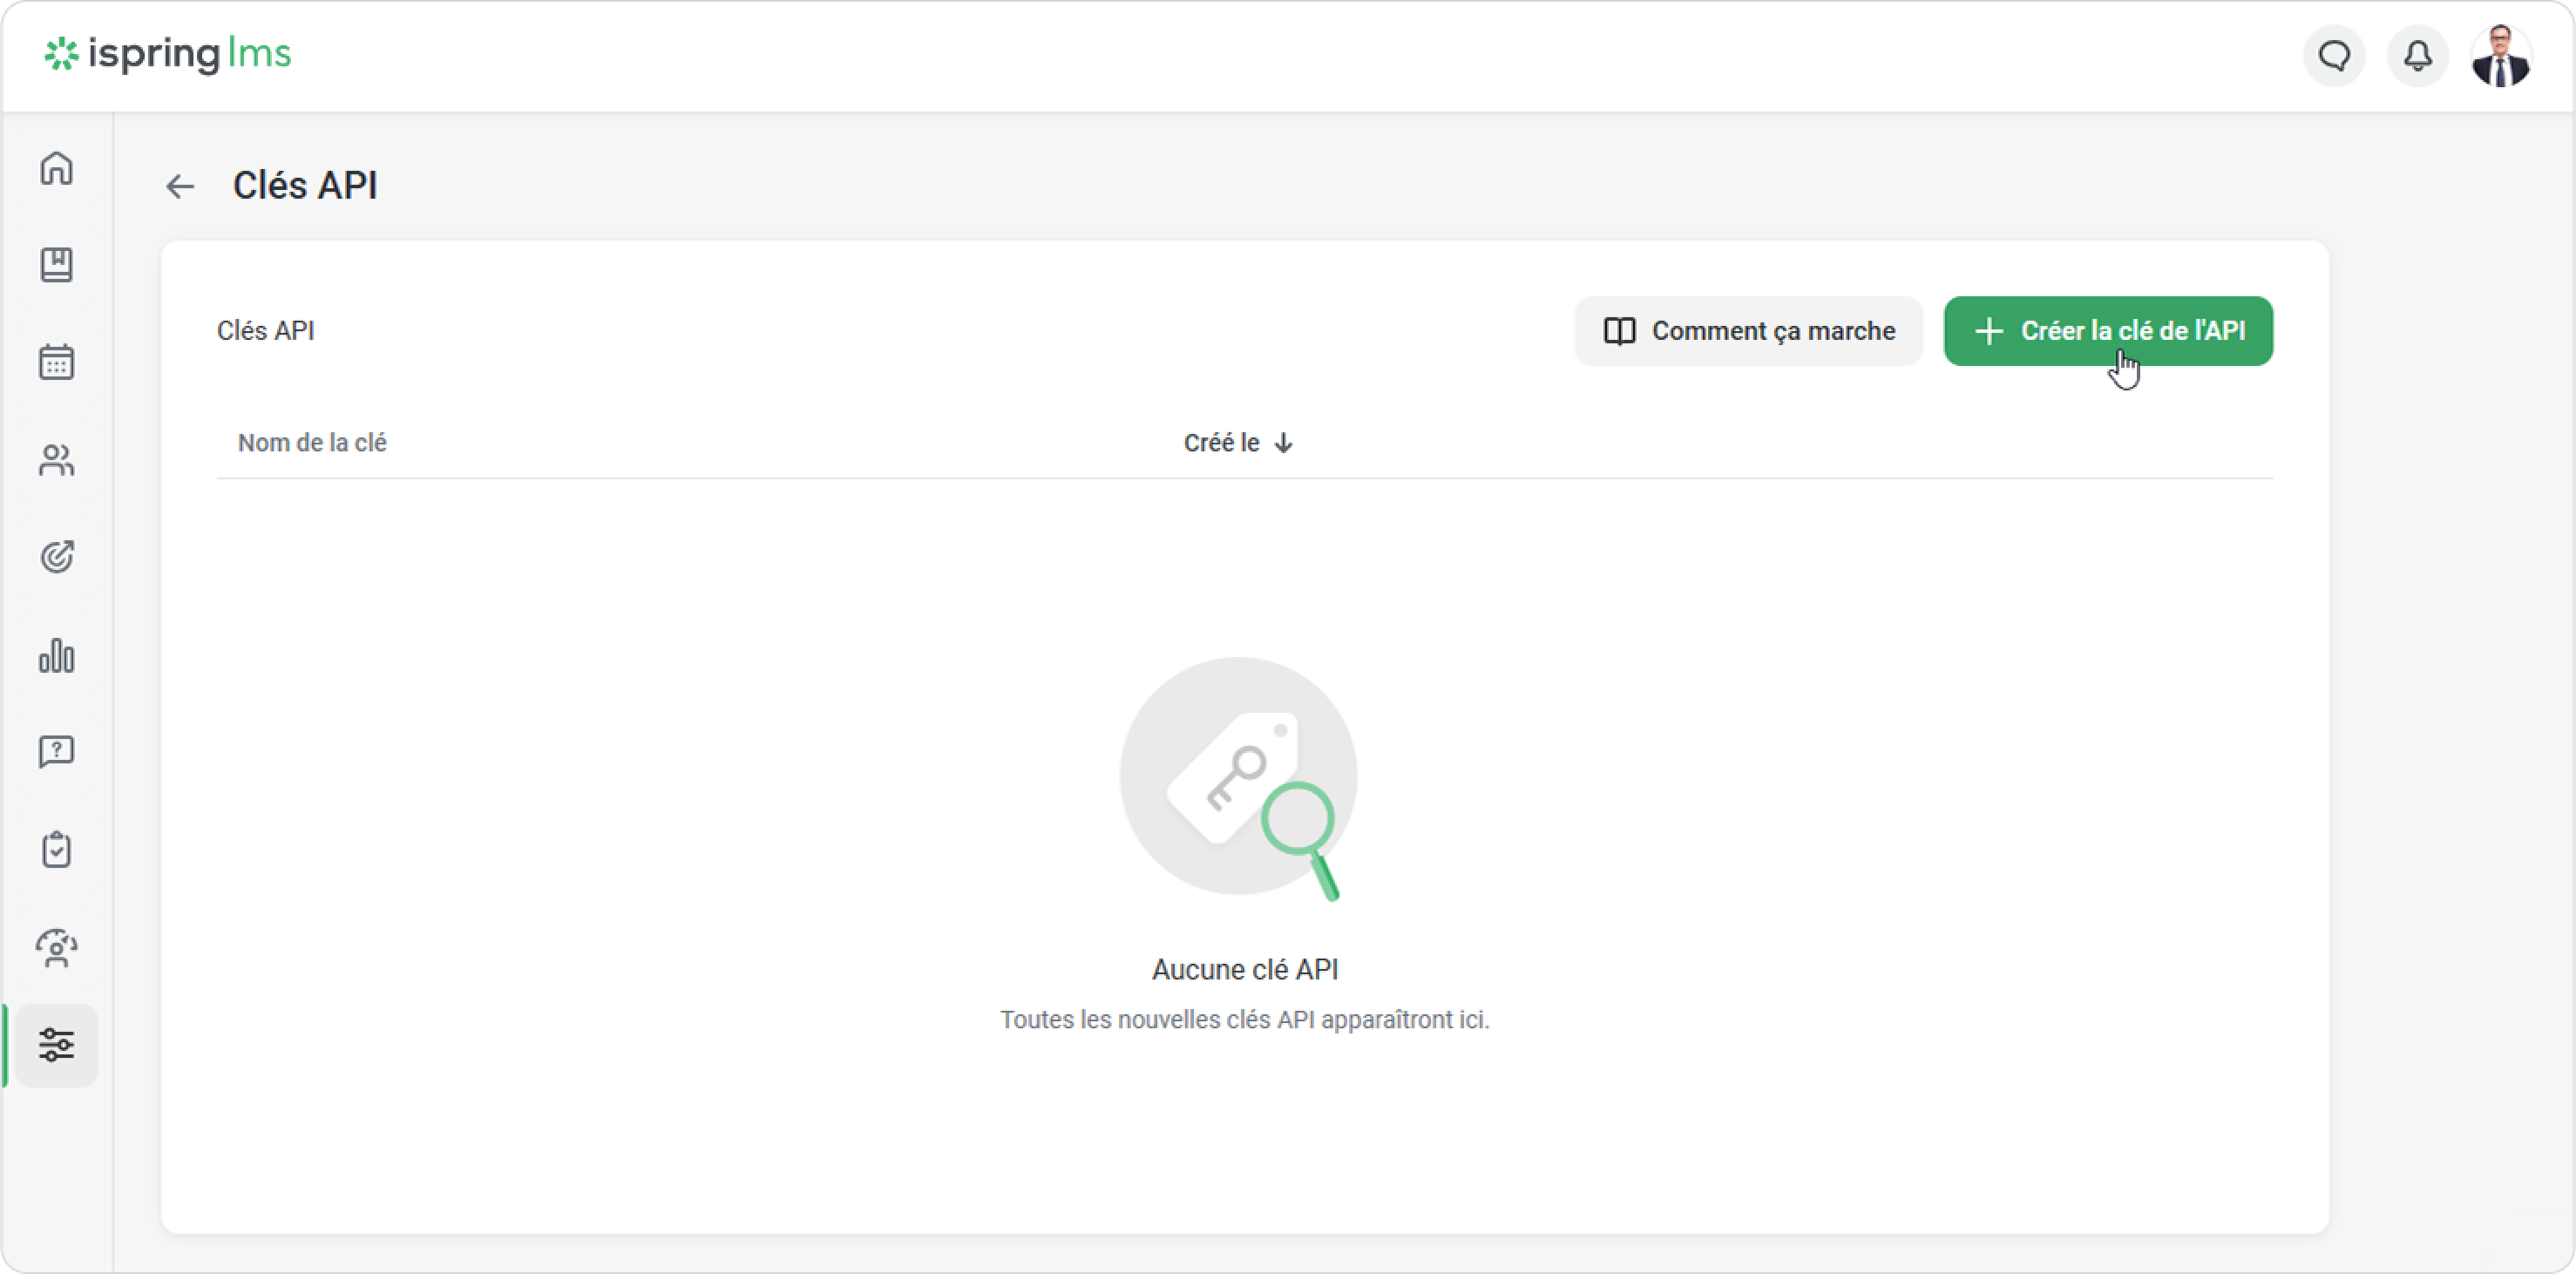The image size is (2576, 1274).
Task: Open the goals target sidebar icon
Action: (57, 557)
